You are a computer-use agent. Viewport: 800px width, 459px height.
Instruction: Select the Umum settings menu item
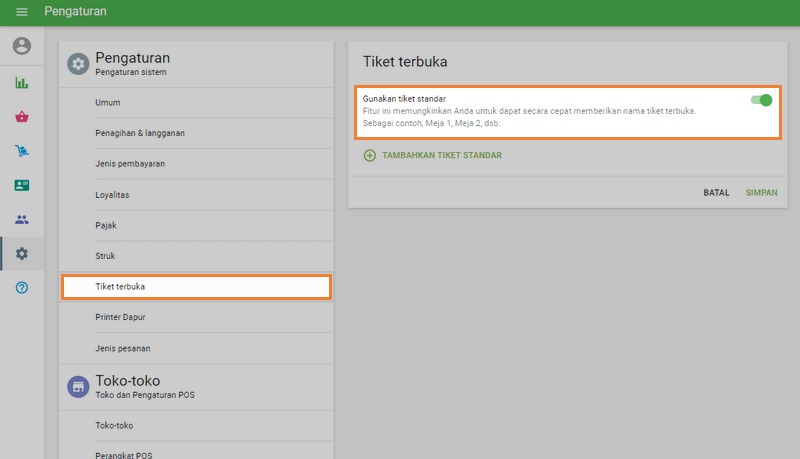108,102
